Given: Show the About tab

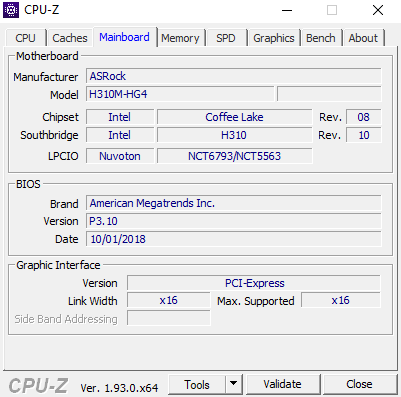Looking at the screenshot, I should coord(363,38).
